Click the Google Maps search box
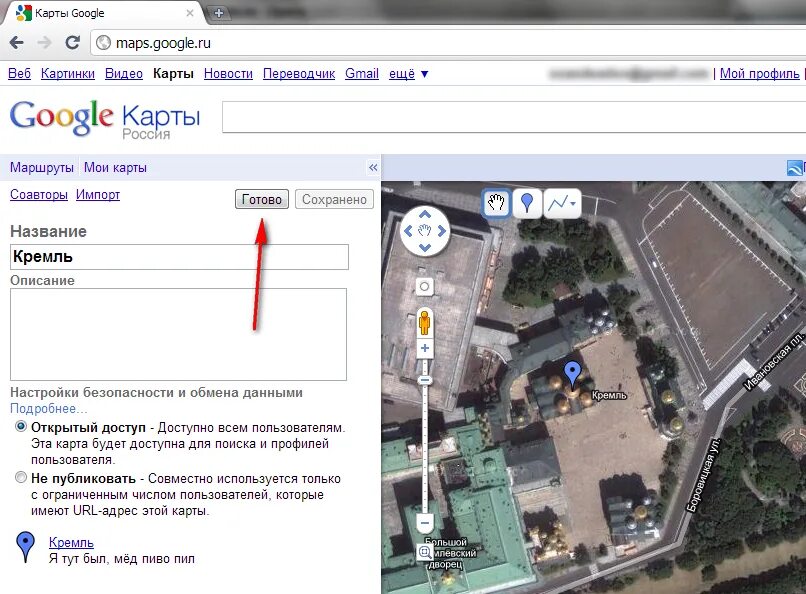The width and height of the screenshot is (806, 594). pos(514,117)
